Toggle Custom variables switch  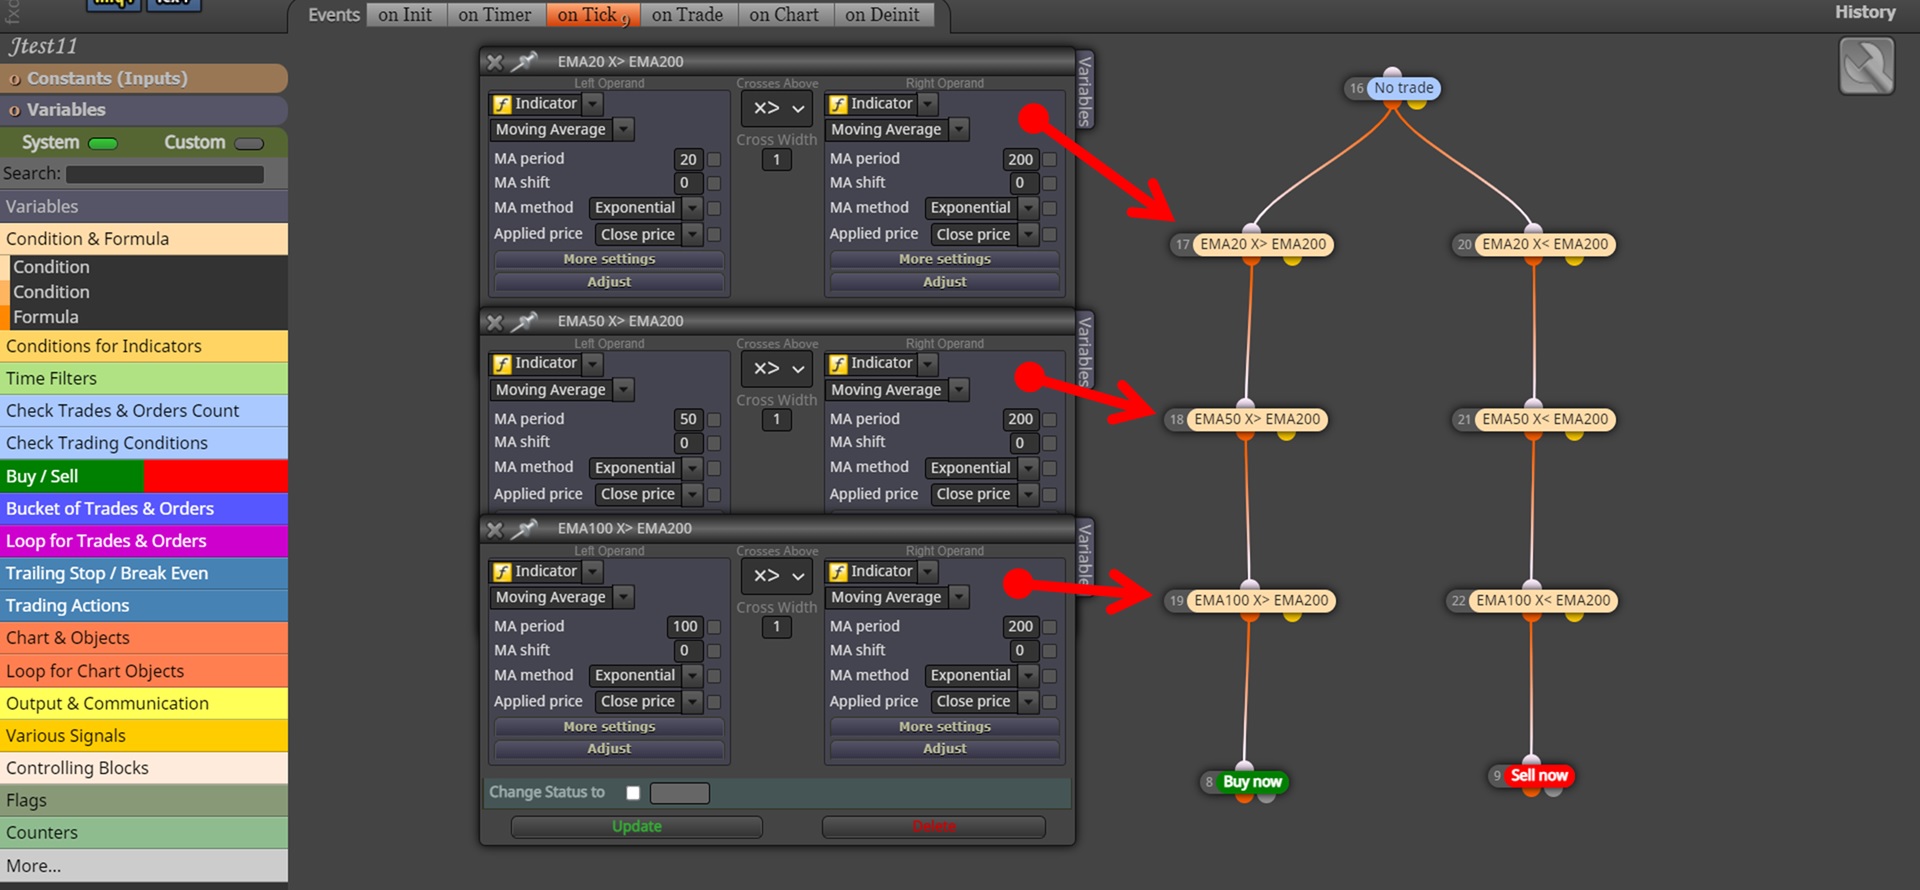249,144
